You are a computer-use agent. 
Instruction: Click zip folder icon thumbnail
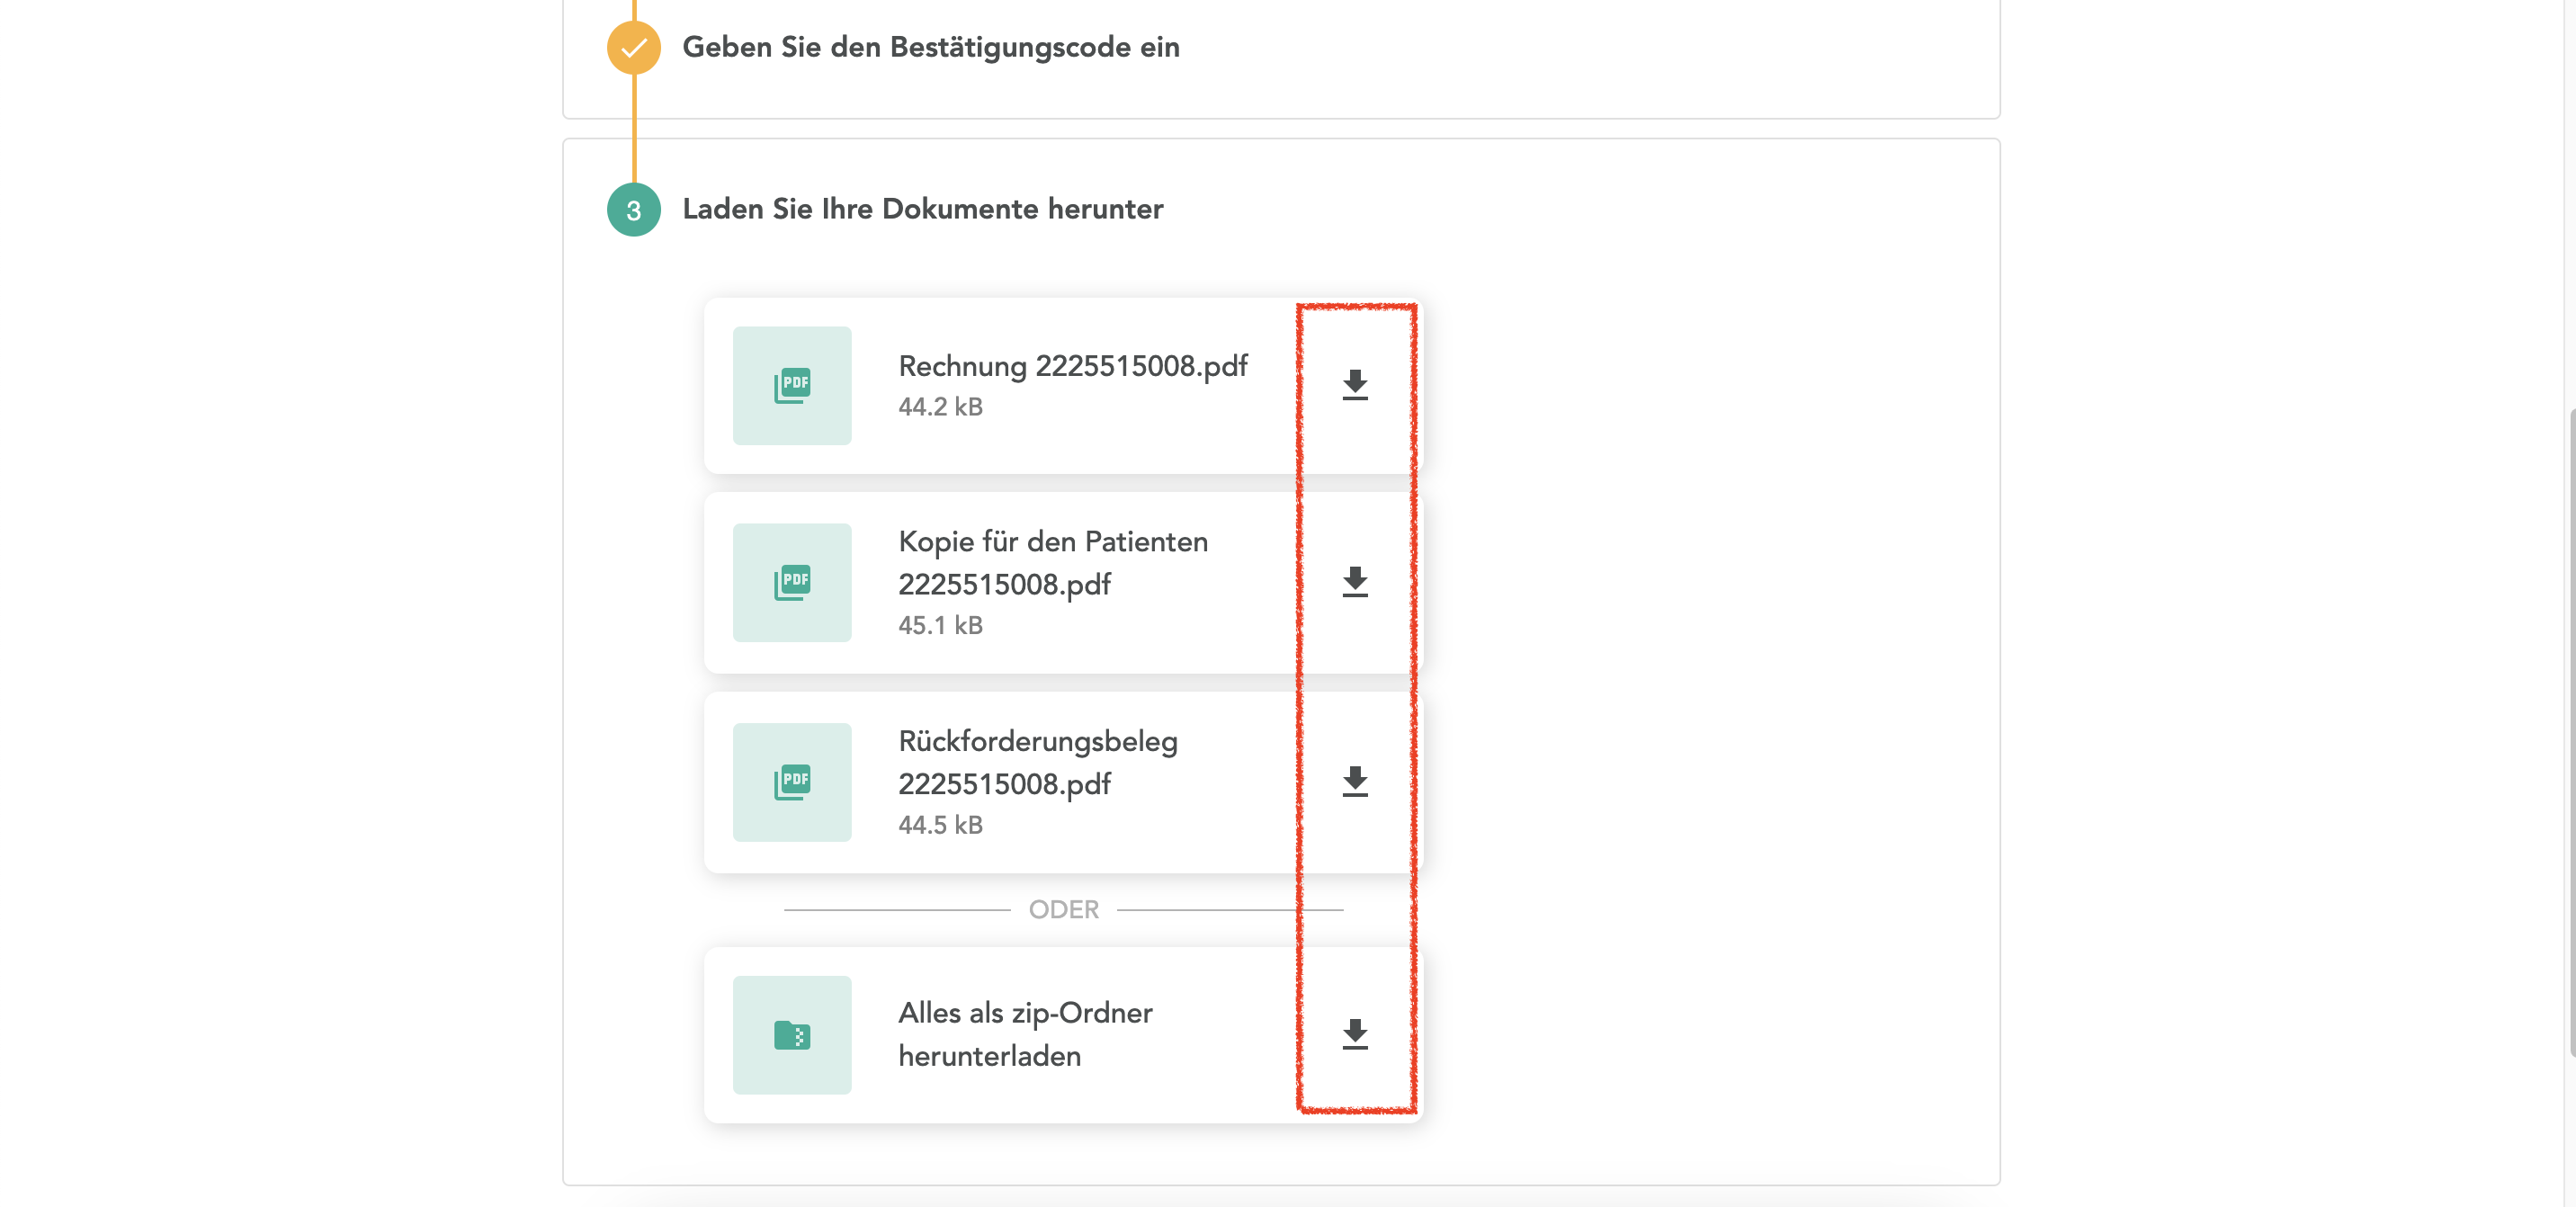792,1035
